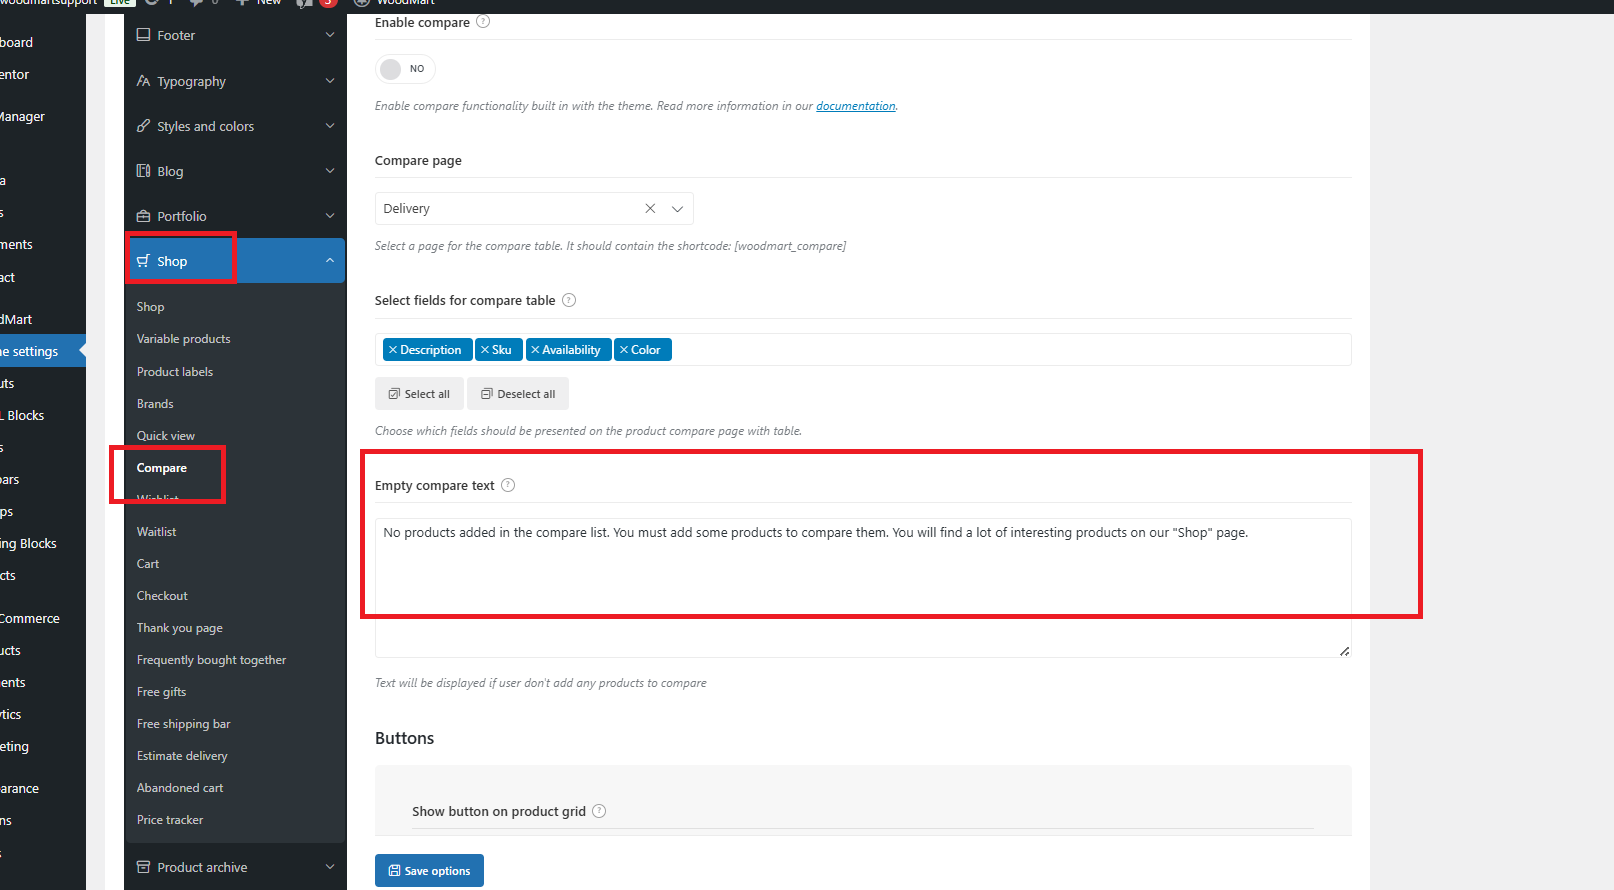Click Save options button
1614x890 pixels.
tap(429, 870)
